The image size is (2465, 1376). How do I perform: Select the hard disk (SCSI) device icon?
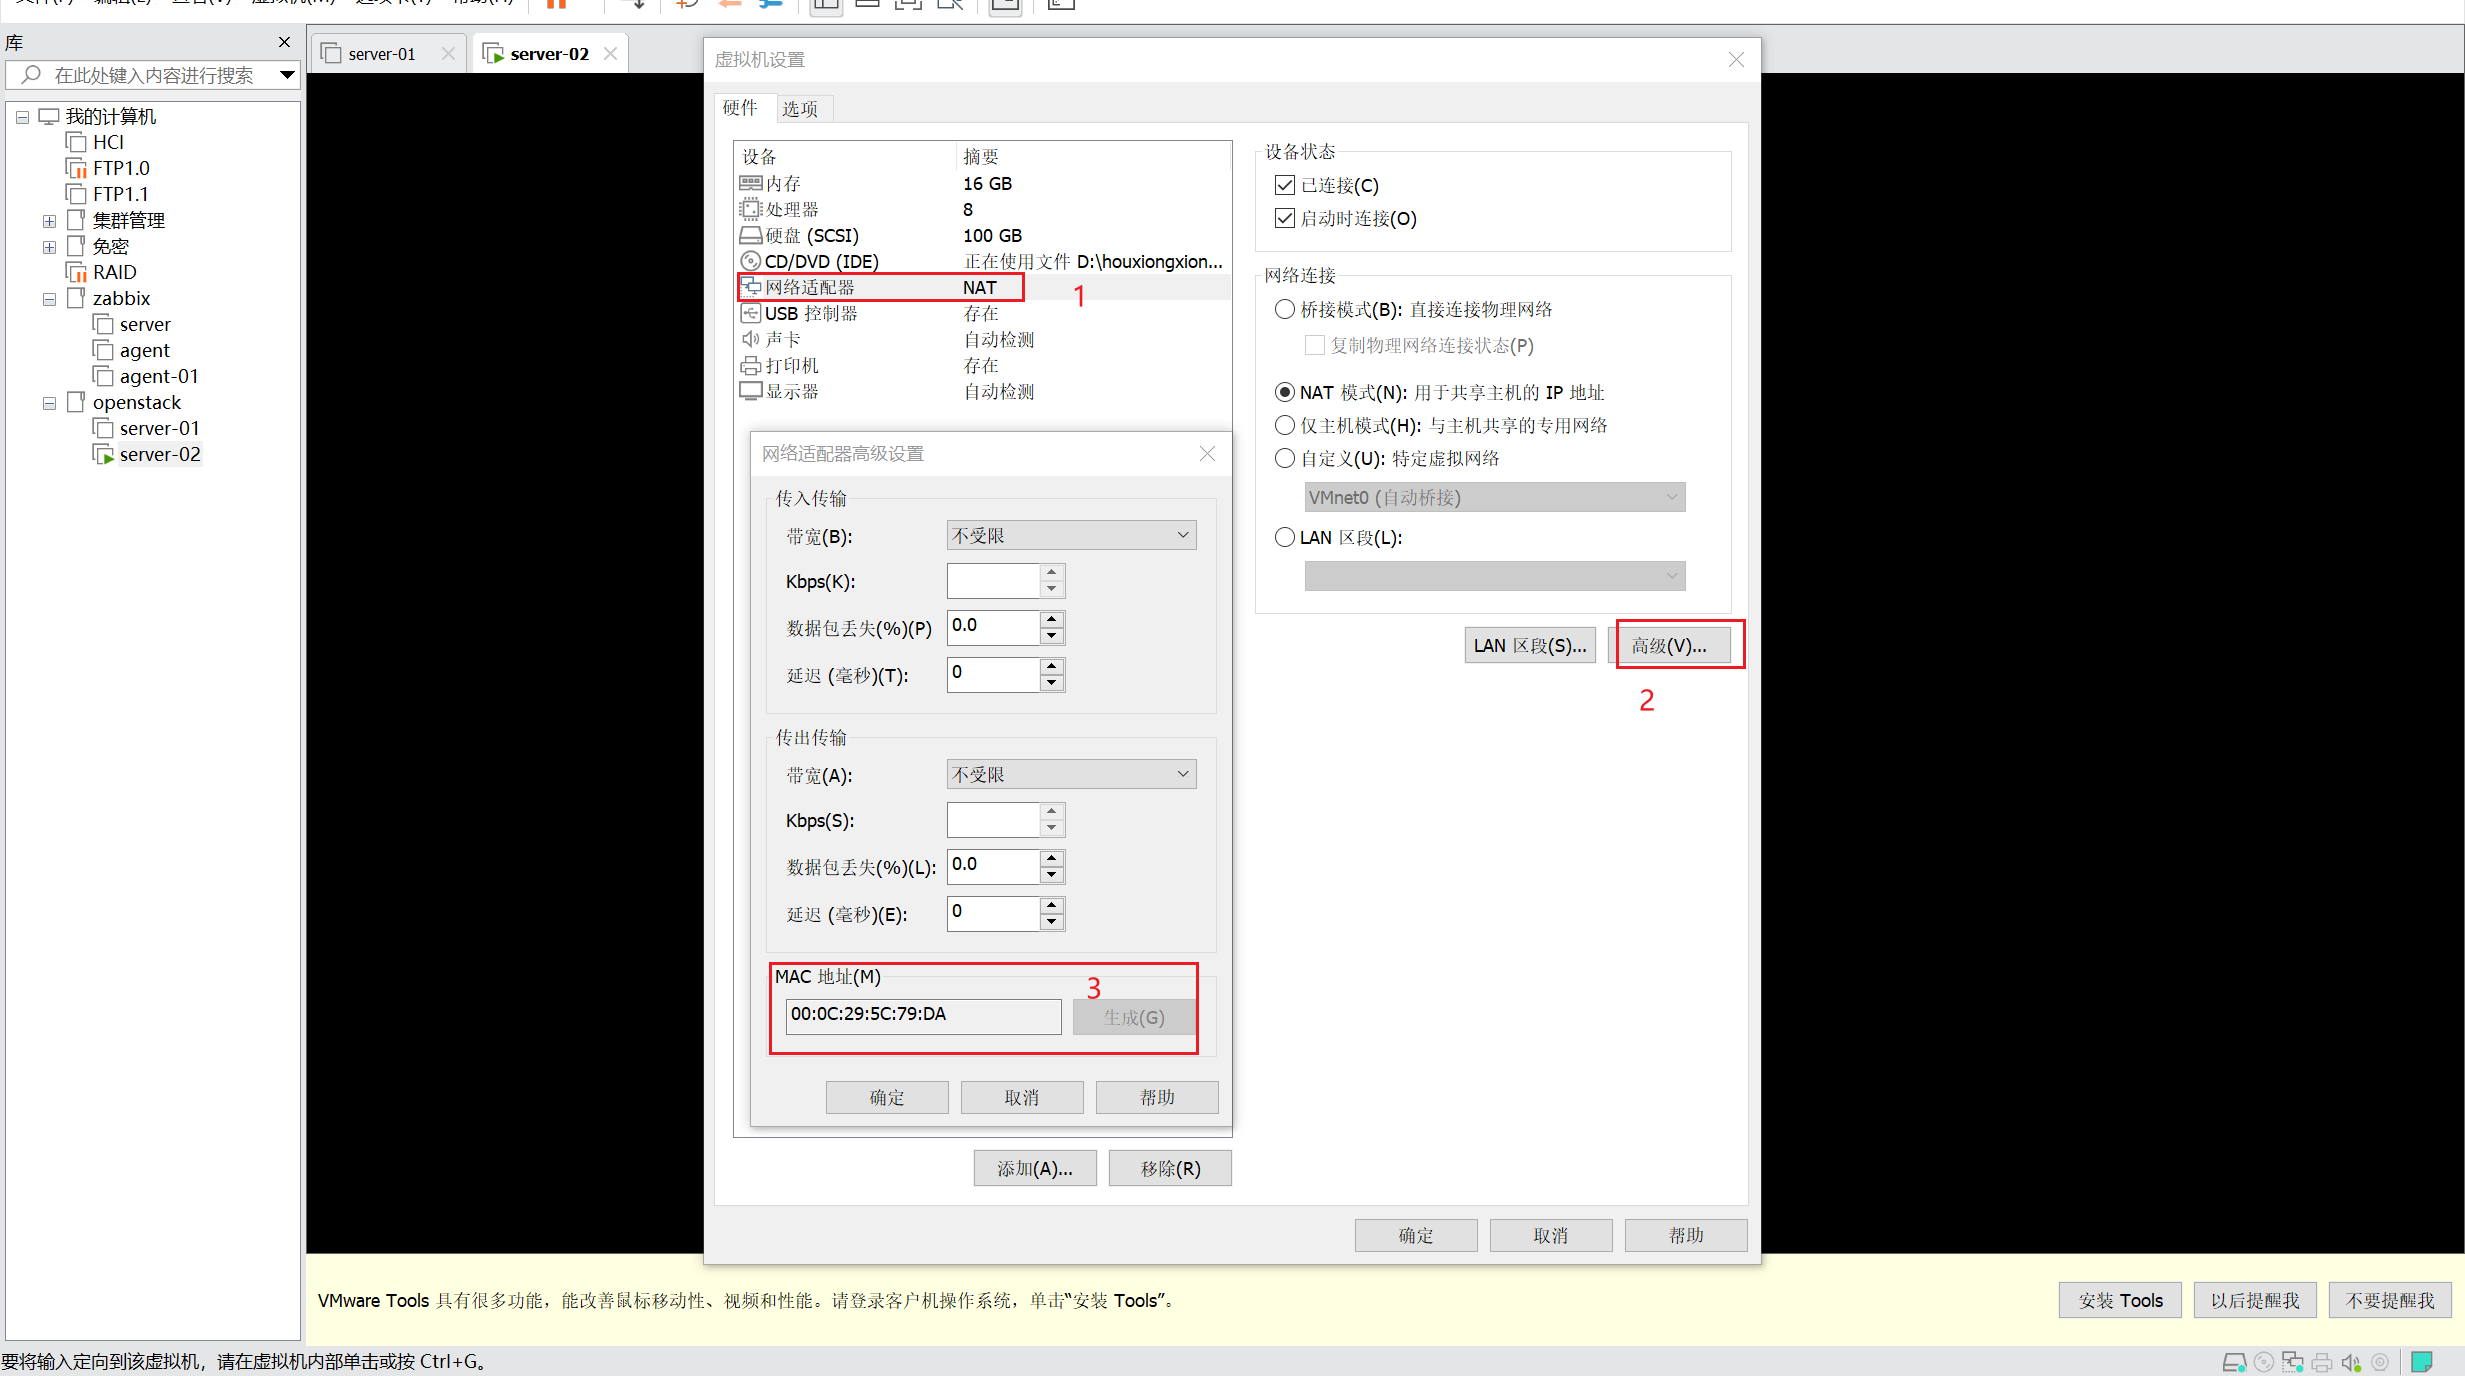pyautogui.click(x=750, y=235)
